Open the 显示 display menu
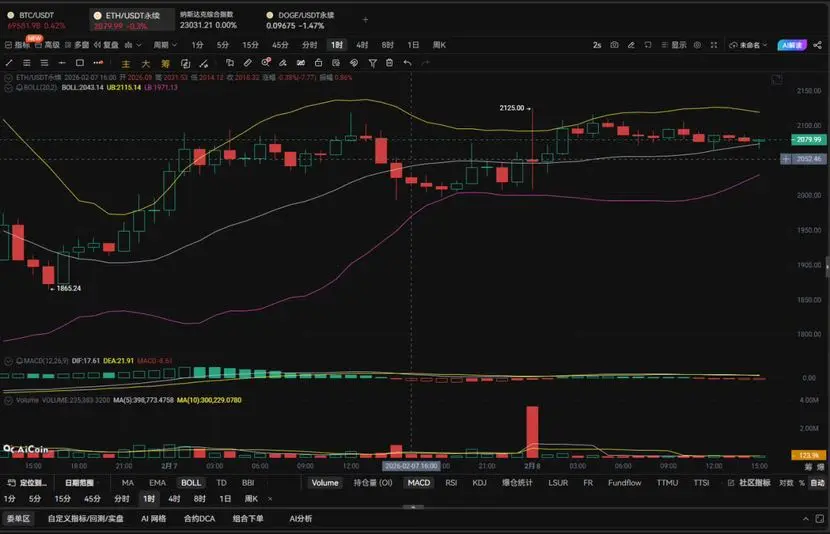This screenshot has width=830, height=534. click(x=674, y=45)
